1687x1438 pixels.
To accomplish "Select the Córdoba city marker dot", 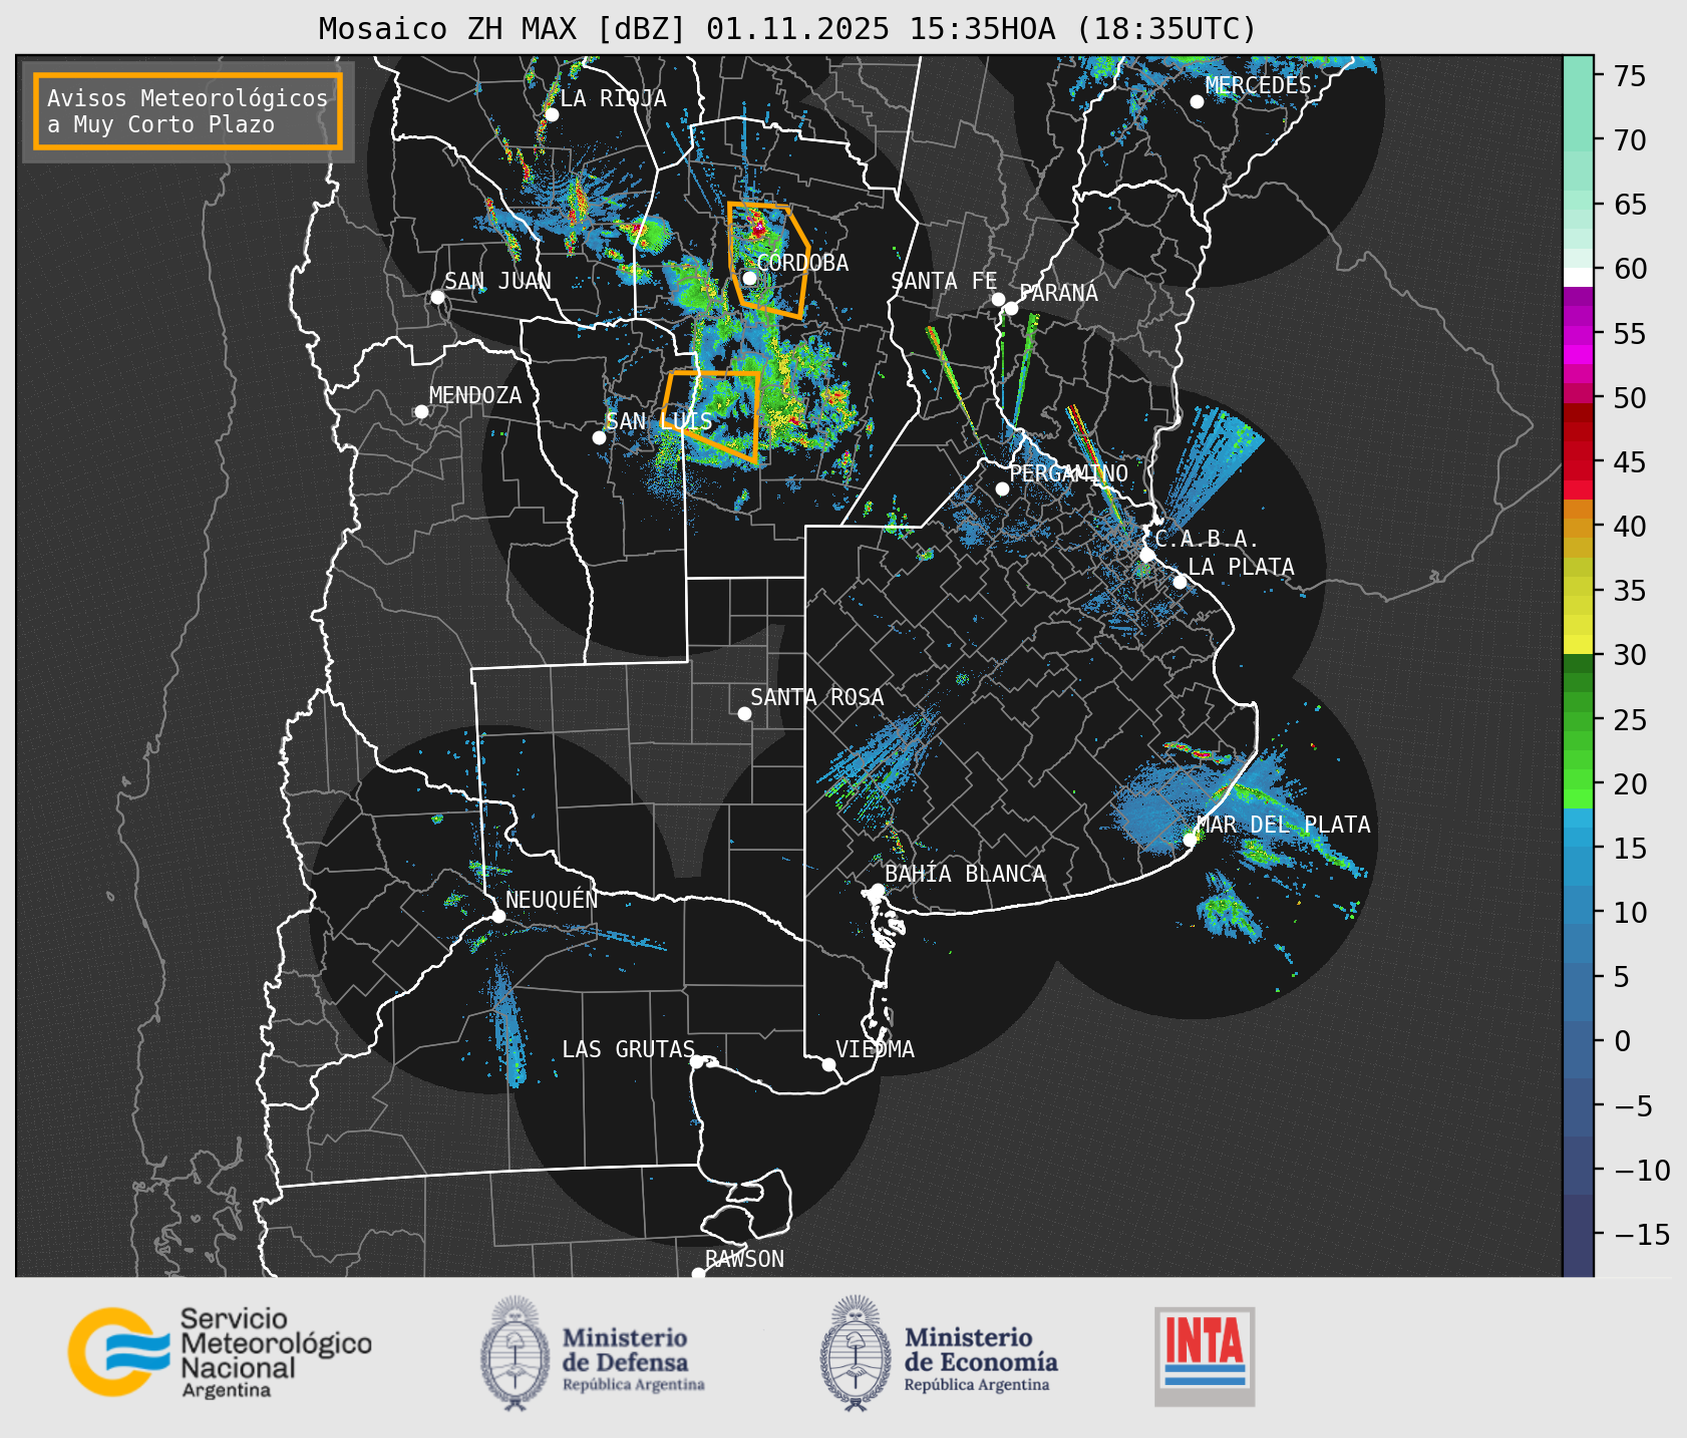I will [x=749, y=278].
